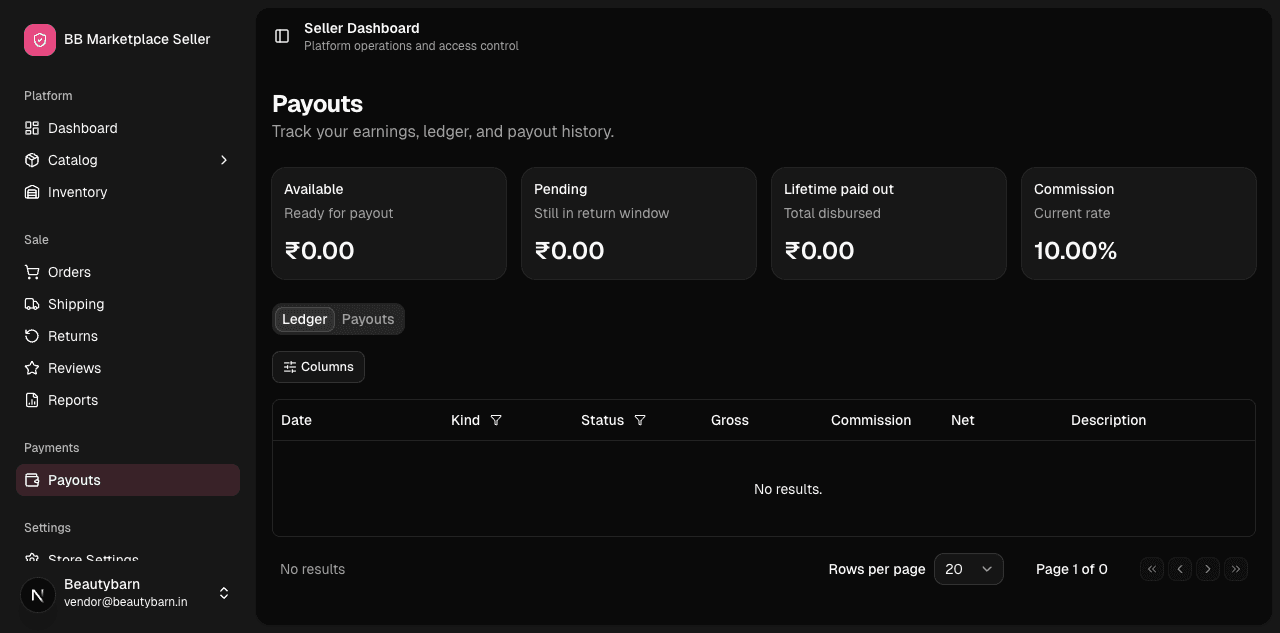Jump to the last page arrow
This screenshot has width=1280, height=633.
pyautogui.click(x=1236, y=569)
